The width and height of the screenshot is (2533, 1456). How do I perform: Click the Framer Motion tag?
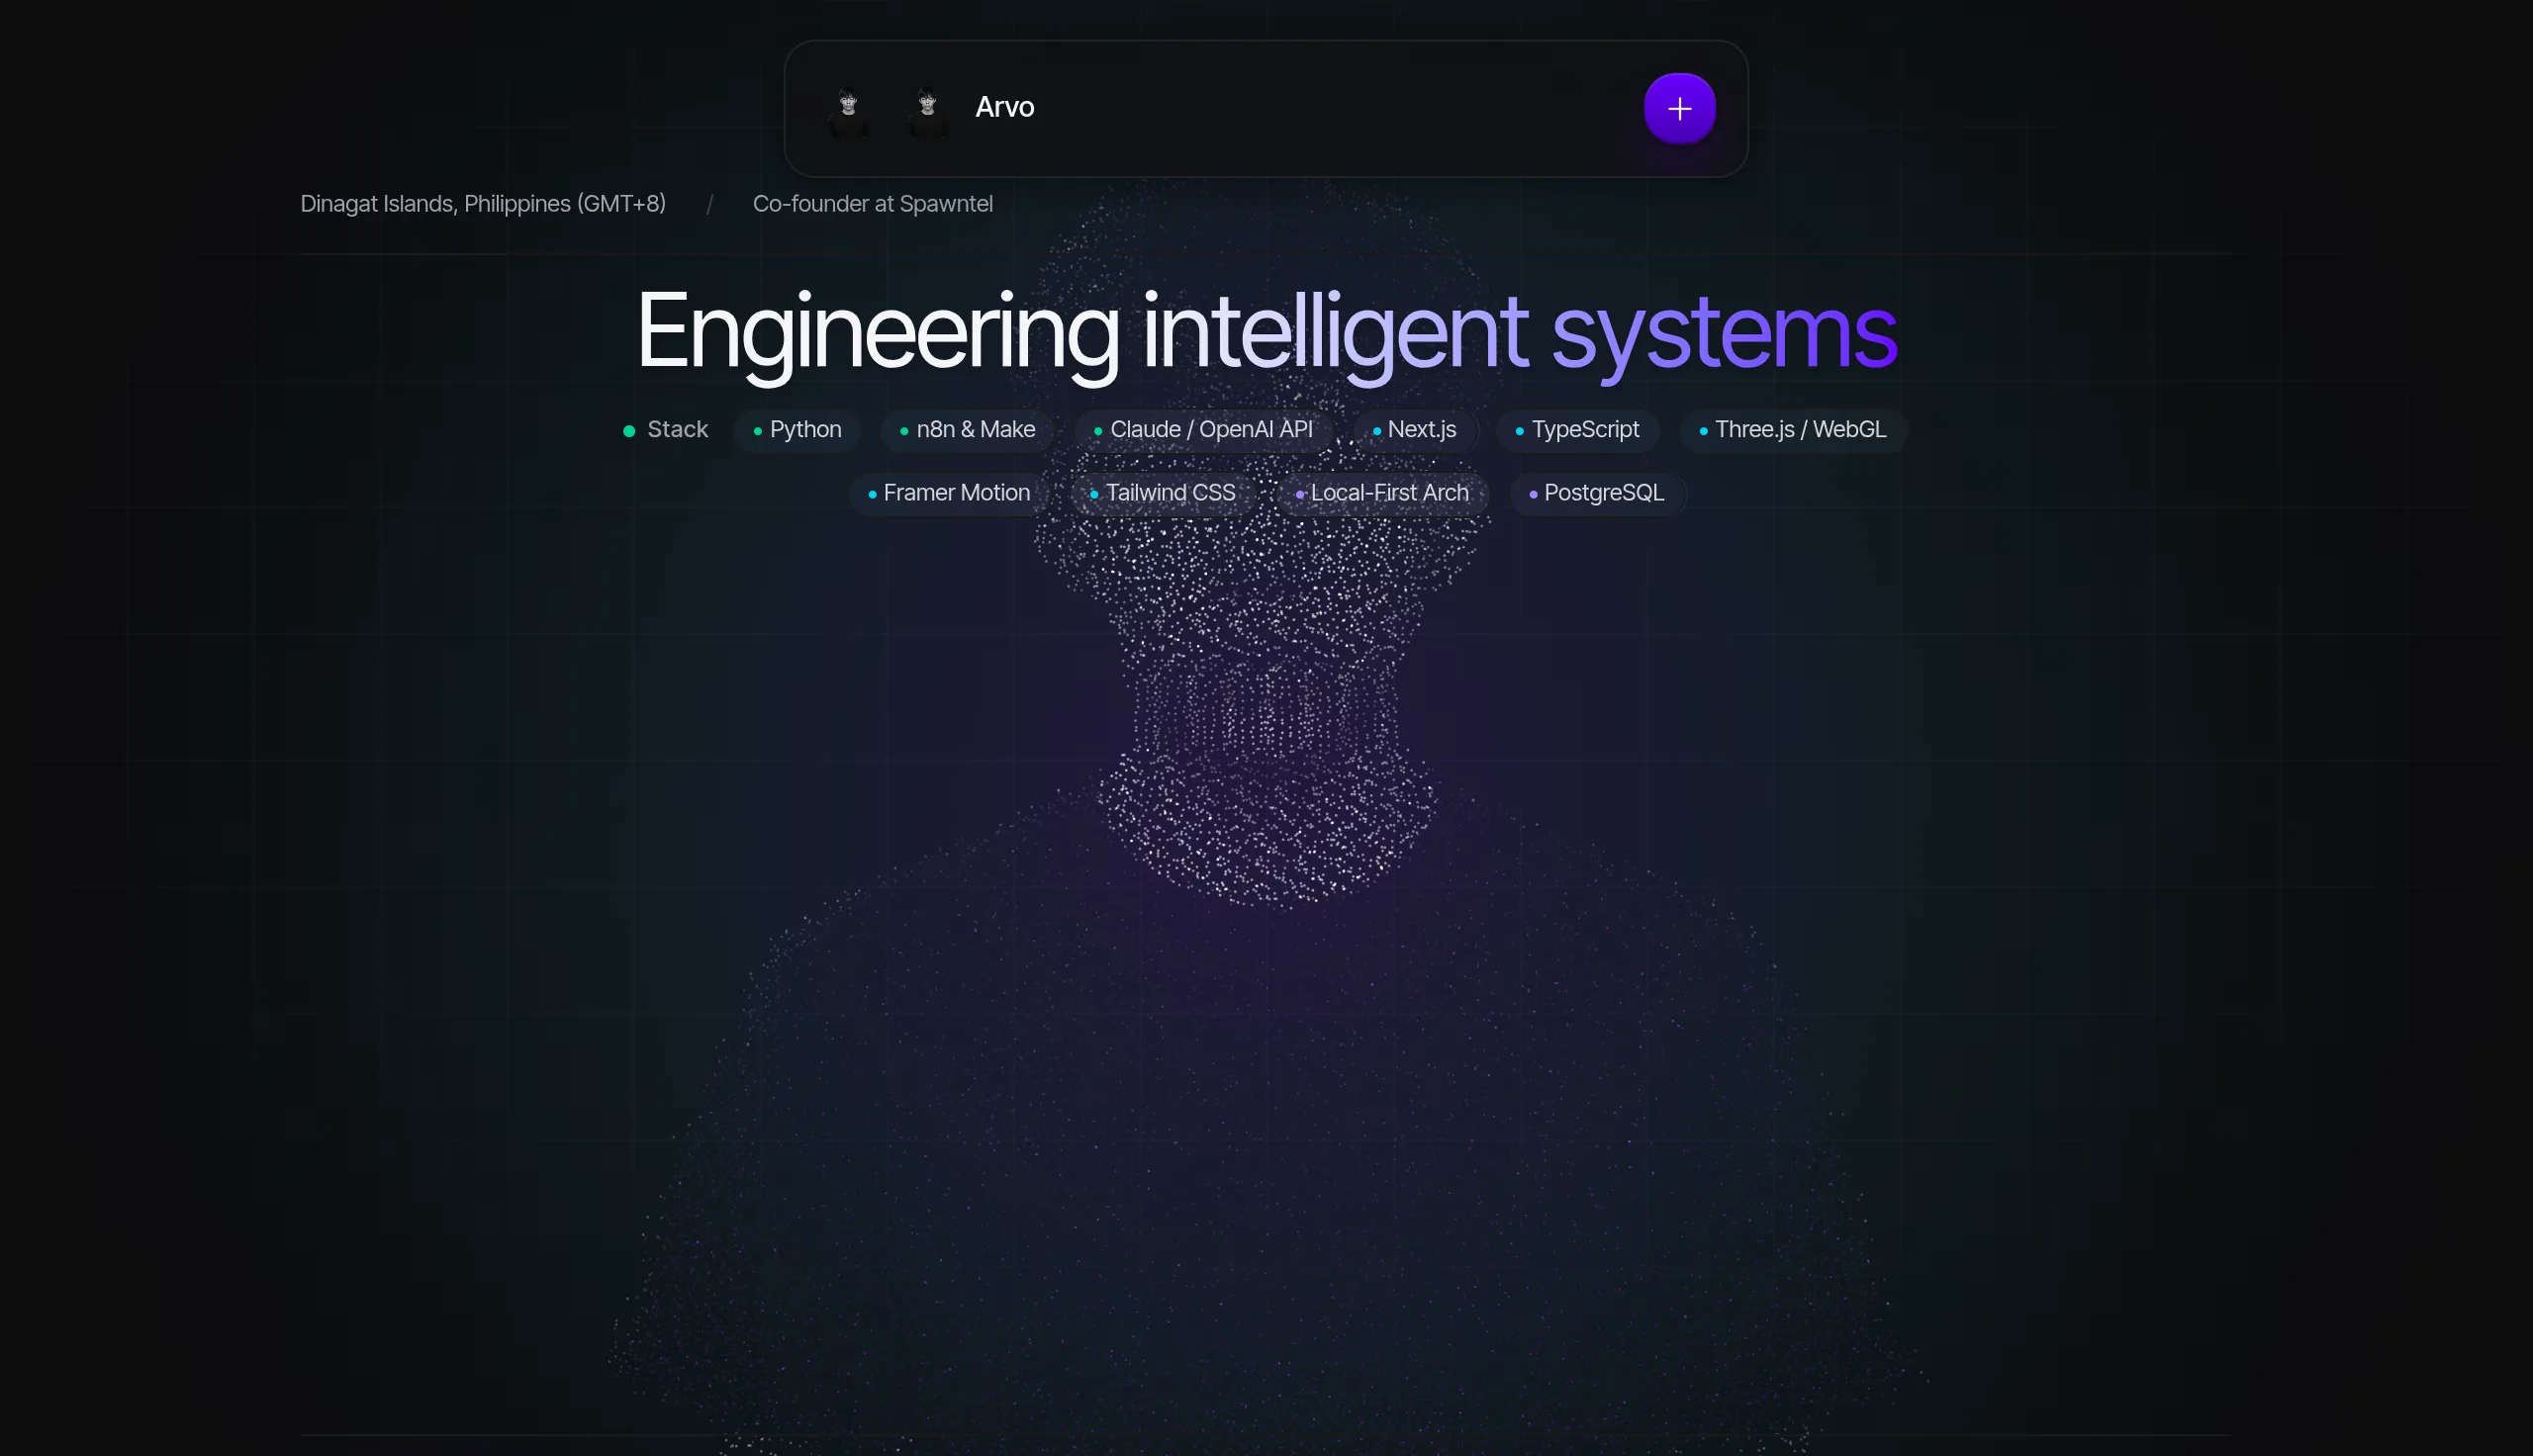[949, 494]
